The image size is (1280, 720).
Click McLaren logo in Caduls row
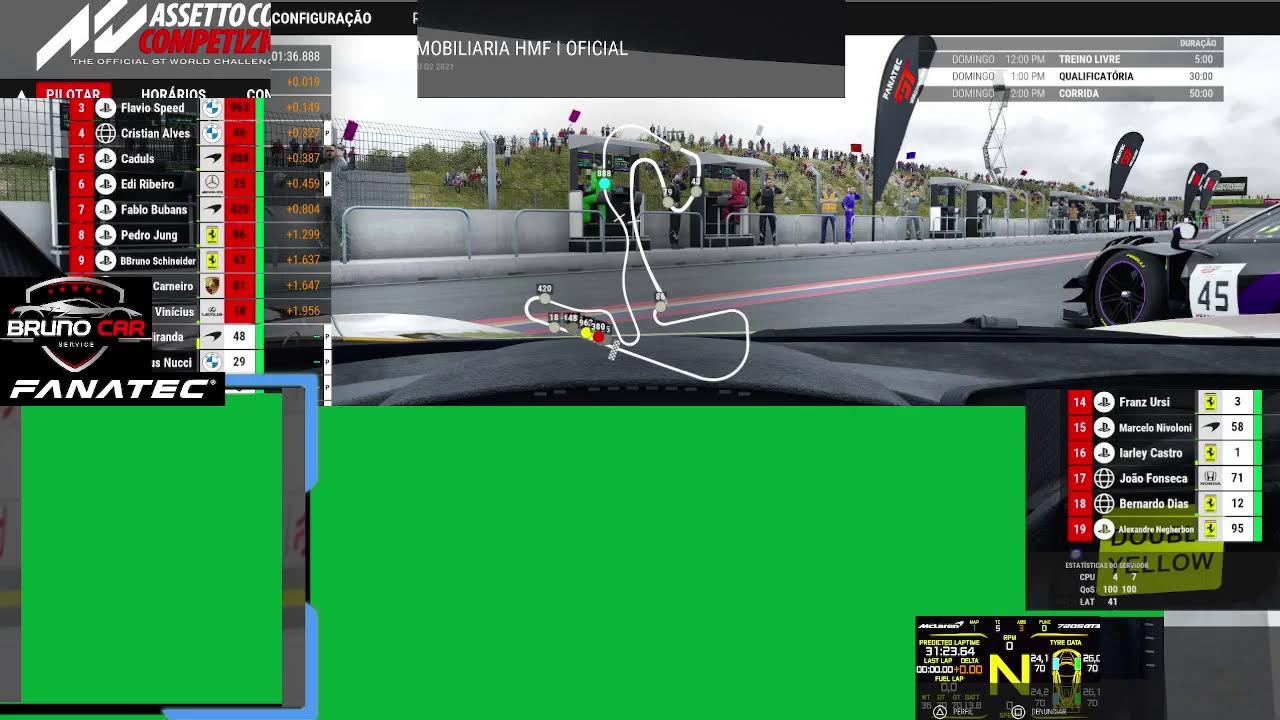coord(212,158)
